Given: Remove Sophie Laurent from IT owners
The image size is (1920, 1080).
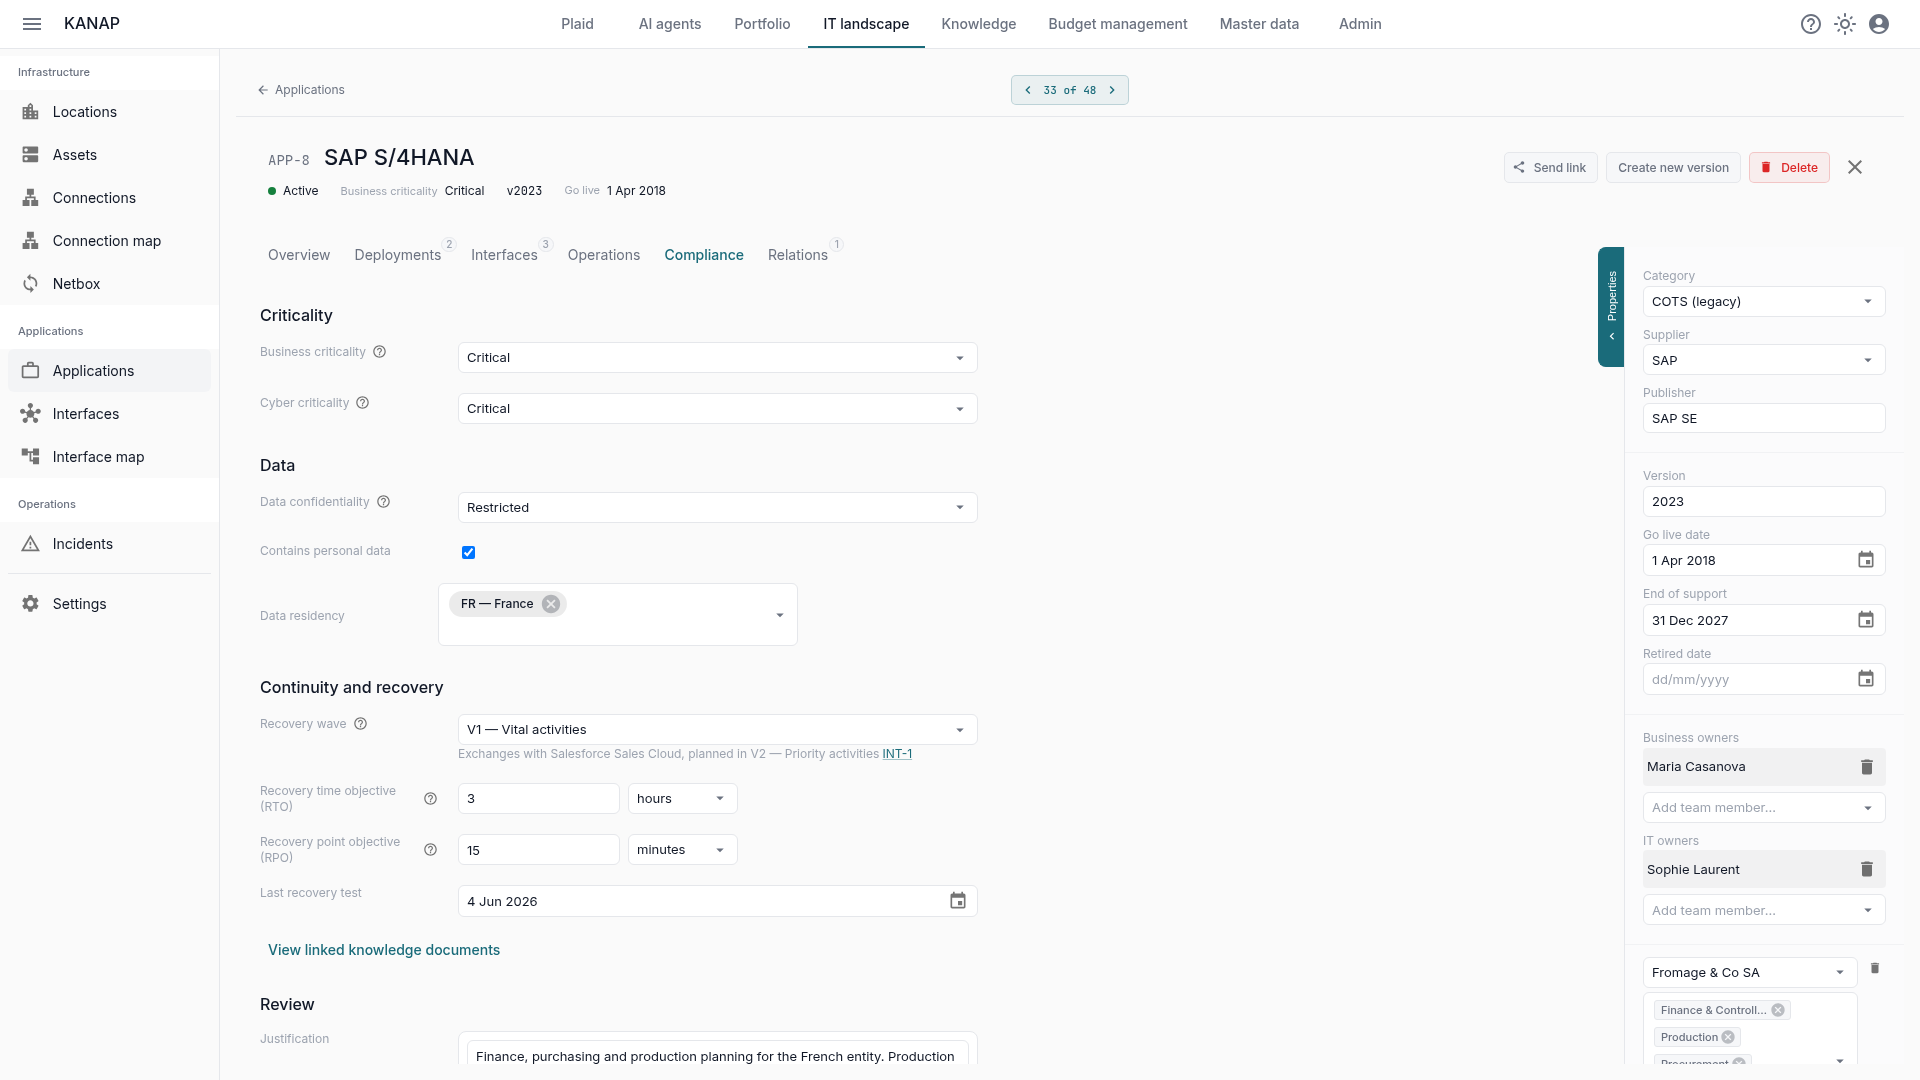Looking at the screenshot, I should [1866, 870].
